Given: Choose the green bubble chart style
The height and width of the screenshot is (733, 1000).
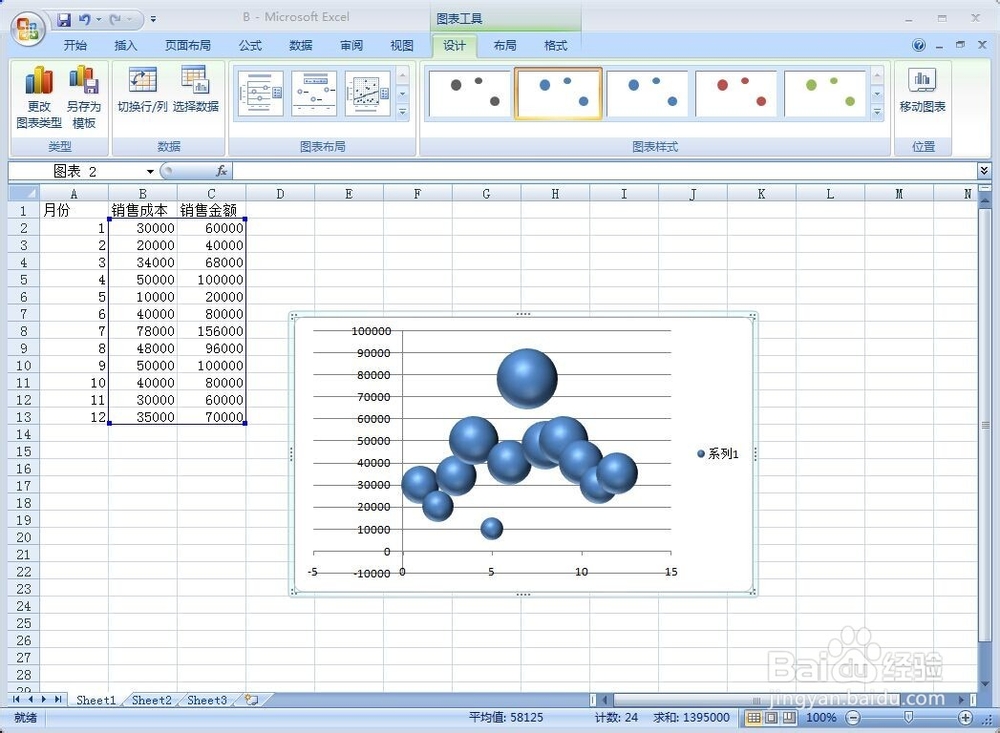Looking at the screenshot, I should (825, 94).
